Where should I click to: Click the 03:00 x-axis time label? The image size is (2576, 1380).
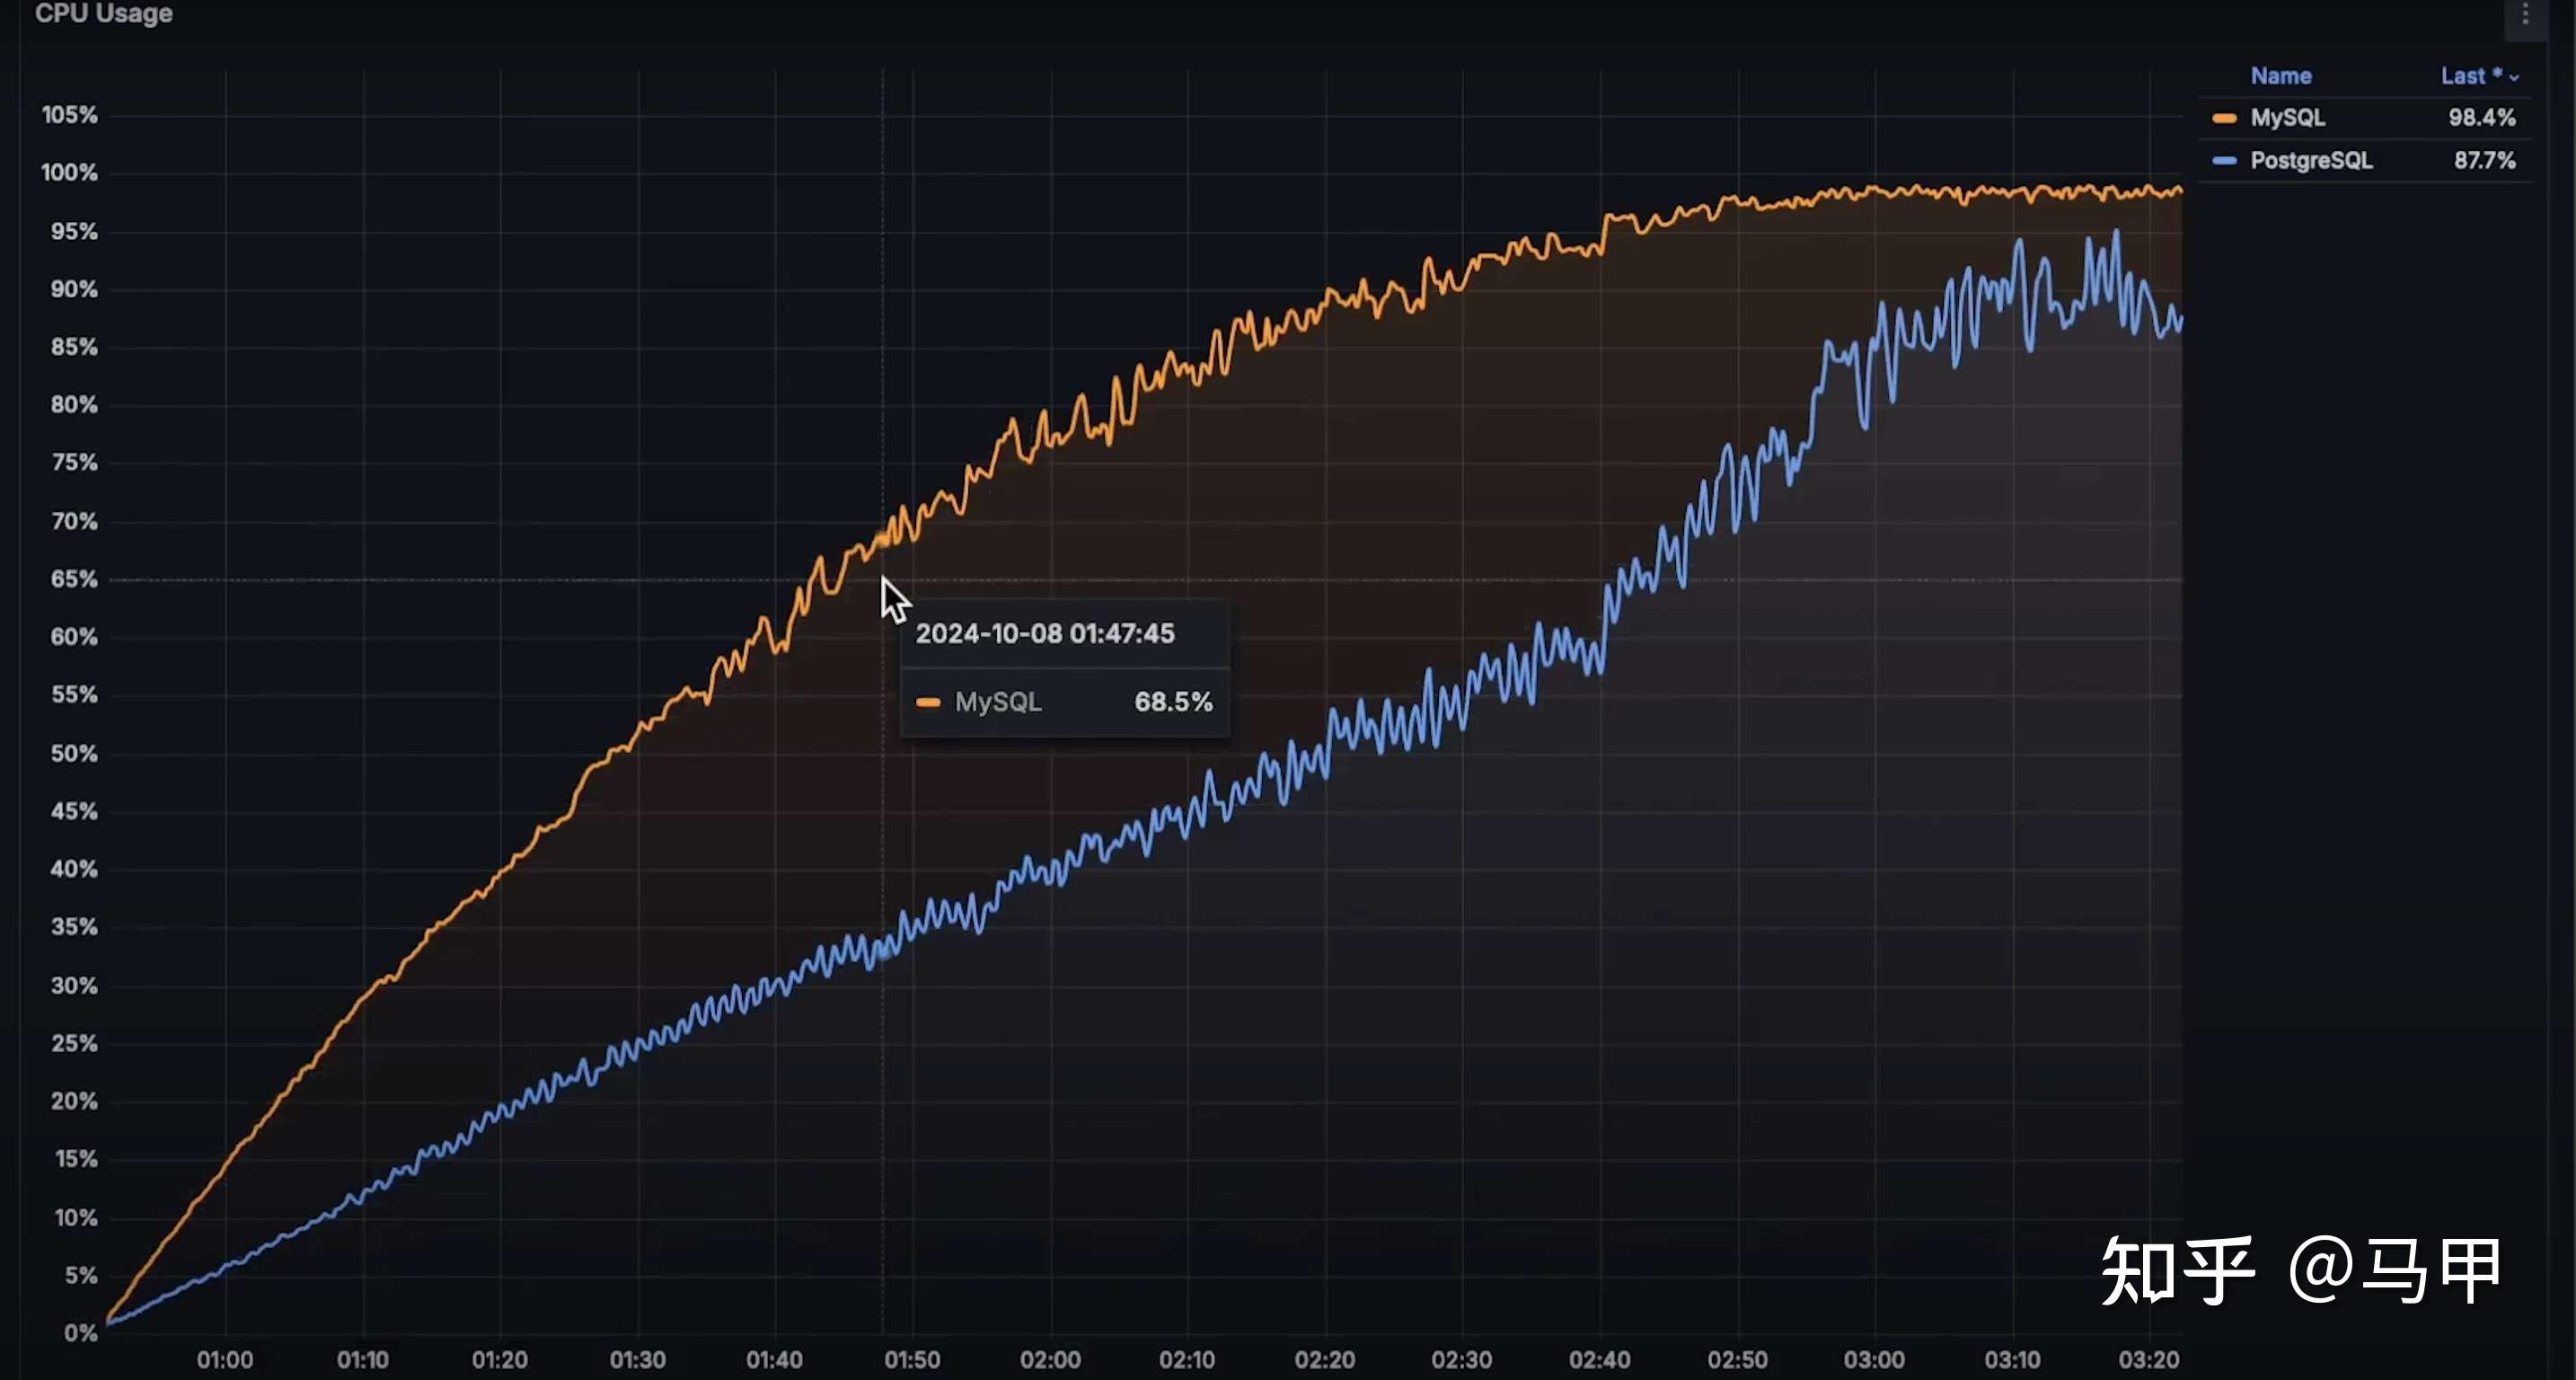(1874, 1360)
